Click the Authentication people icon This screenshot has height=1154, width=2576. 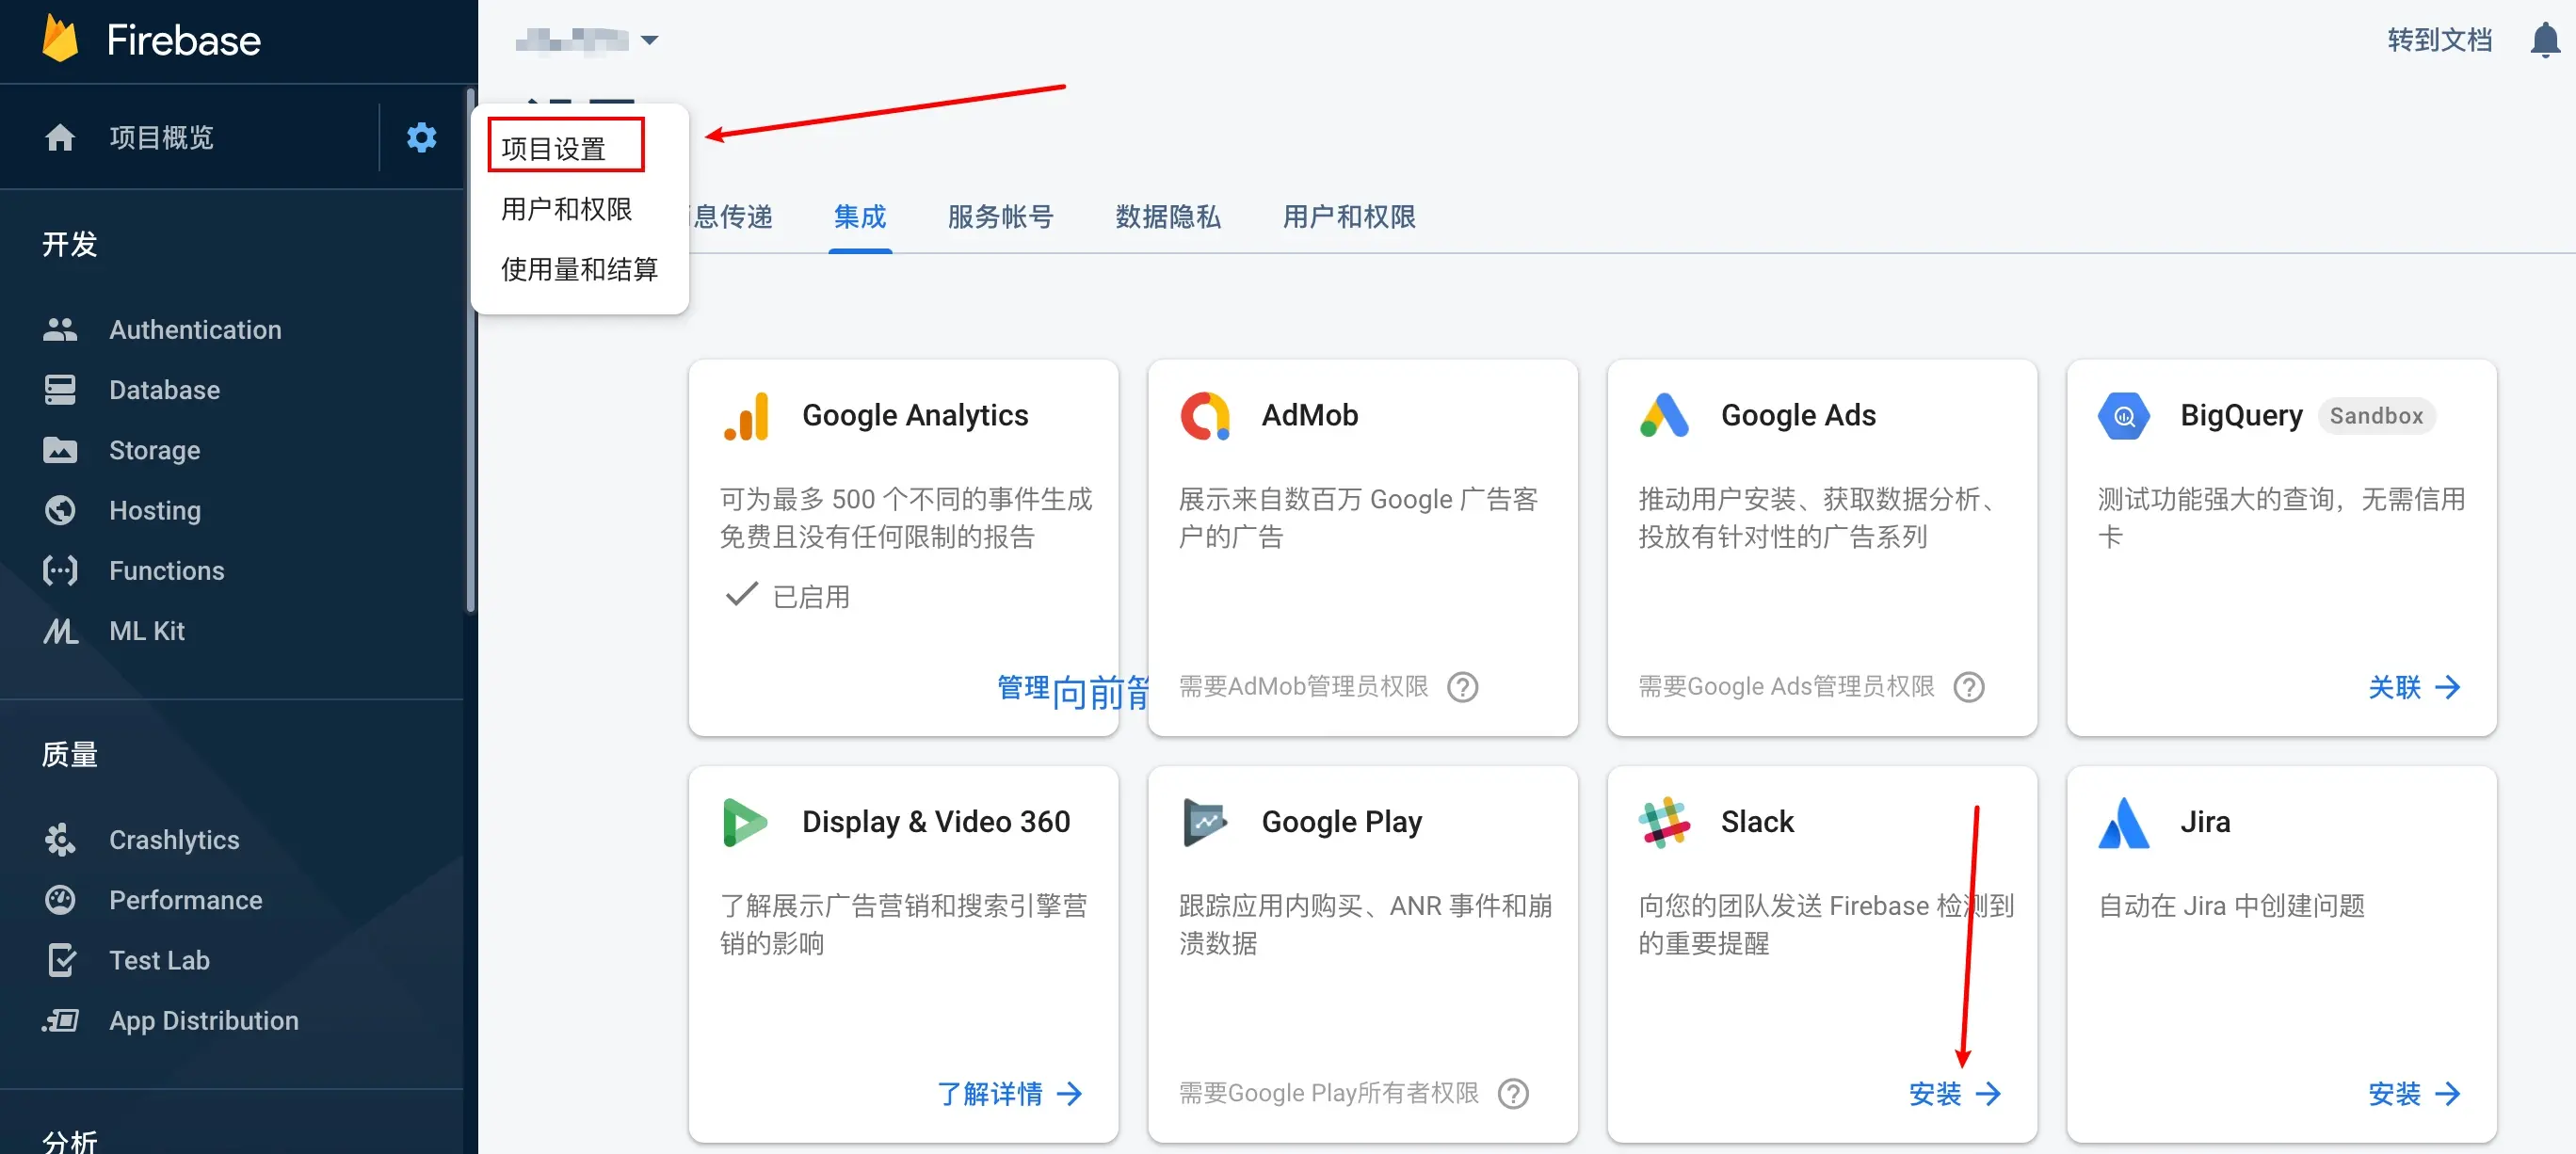tap(60, 329)
